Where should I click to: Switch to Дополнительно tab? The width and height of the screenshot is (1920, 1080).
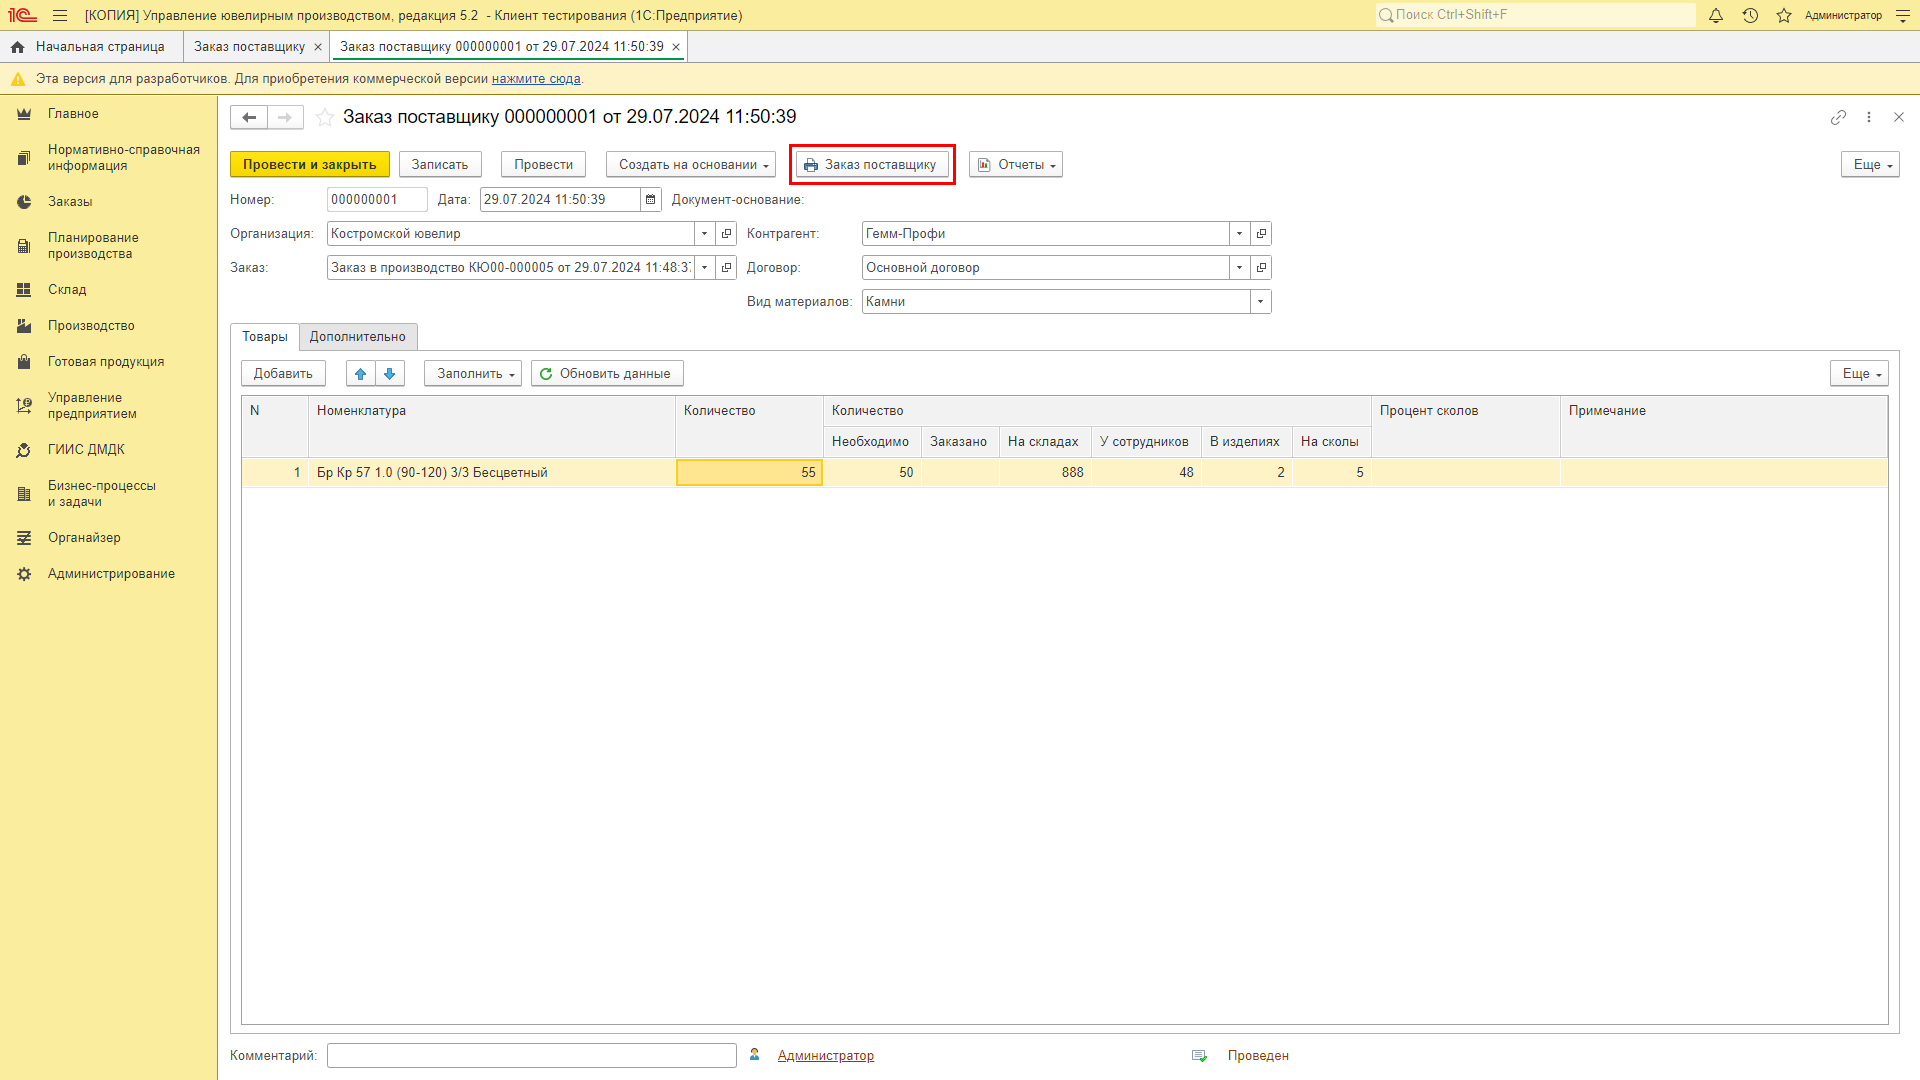pyautogui.click(x=358, y=337)
